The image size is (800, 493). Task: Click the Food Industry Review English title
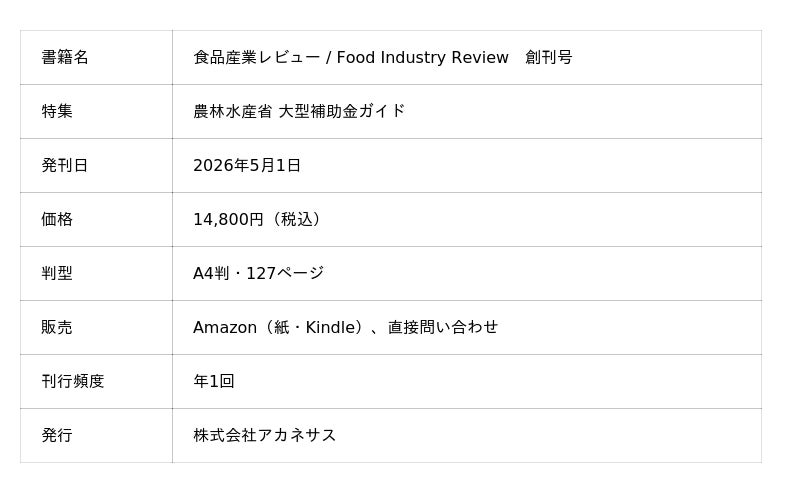click(x=422, y=58)
